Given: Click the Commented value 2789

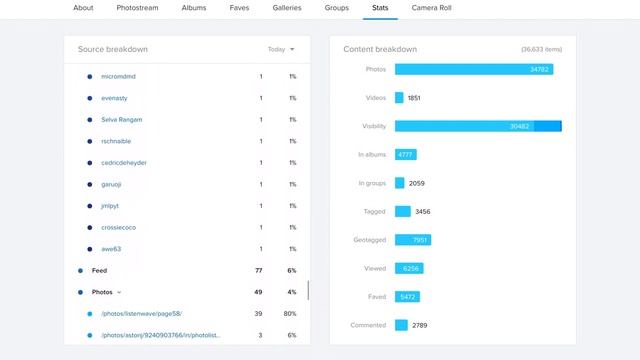Looking at the screenshot, I should click(x=420, y=326).
